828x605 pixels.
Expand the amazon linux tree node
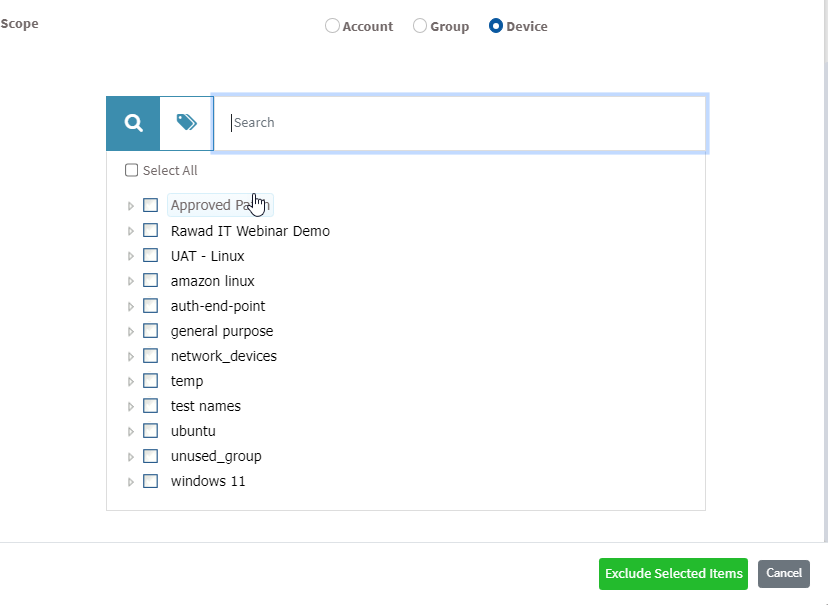[x=131, y=281]
